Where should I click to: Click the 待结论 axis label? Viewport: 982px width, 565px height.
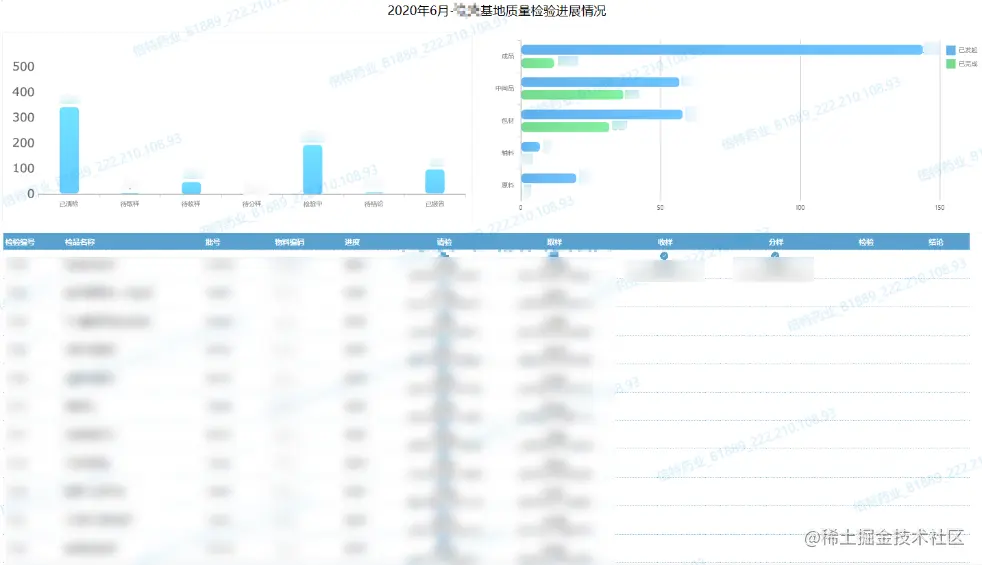coord(374,204)
